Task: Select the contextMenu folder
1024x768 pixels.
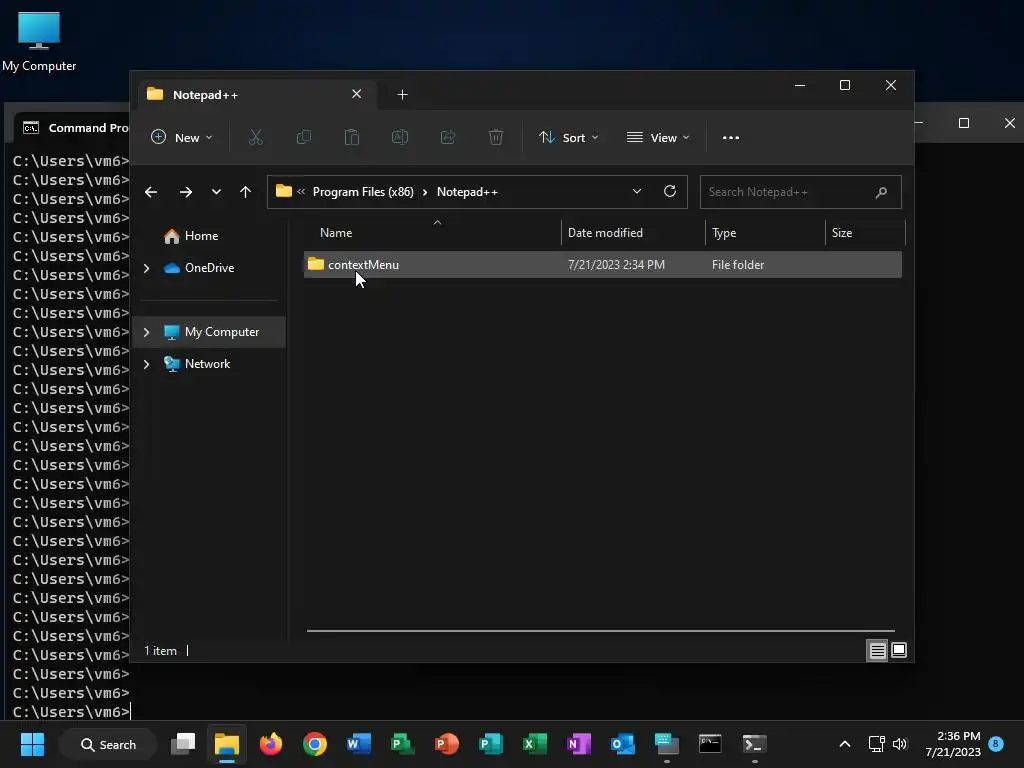Action: pyautogui.click(x=602, y=264)
